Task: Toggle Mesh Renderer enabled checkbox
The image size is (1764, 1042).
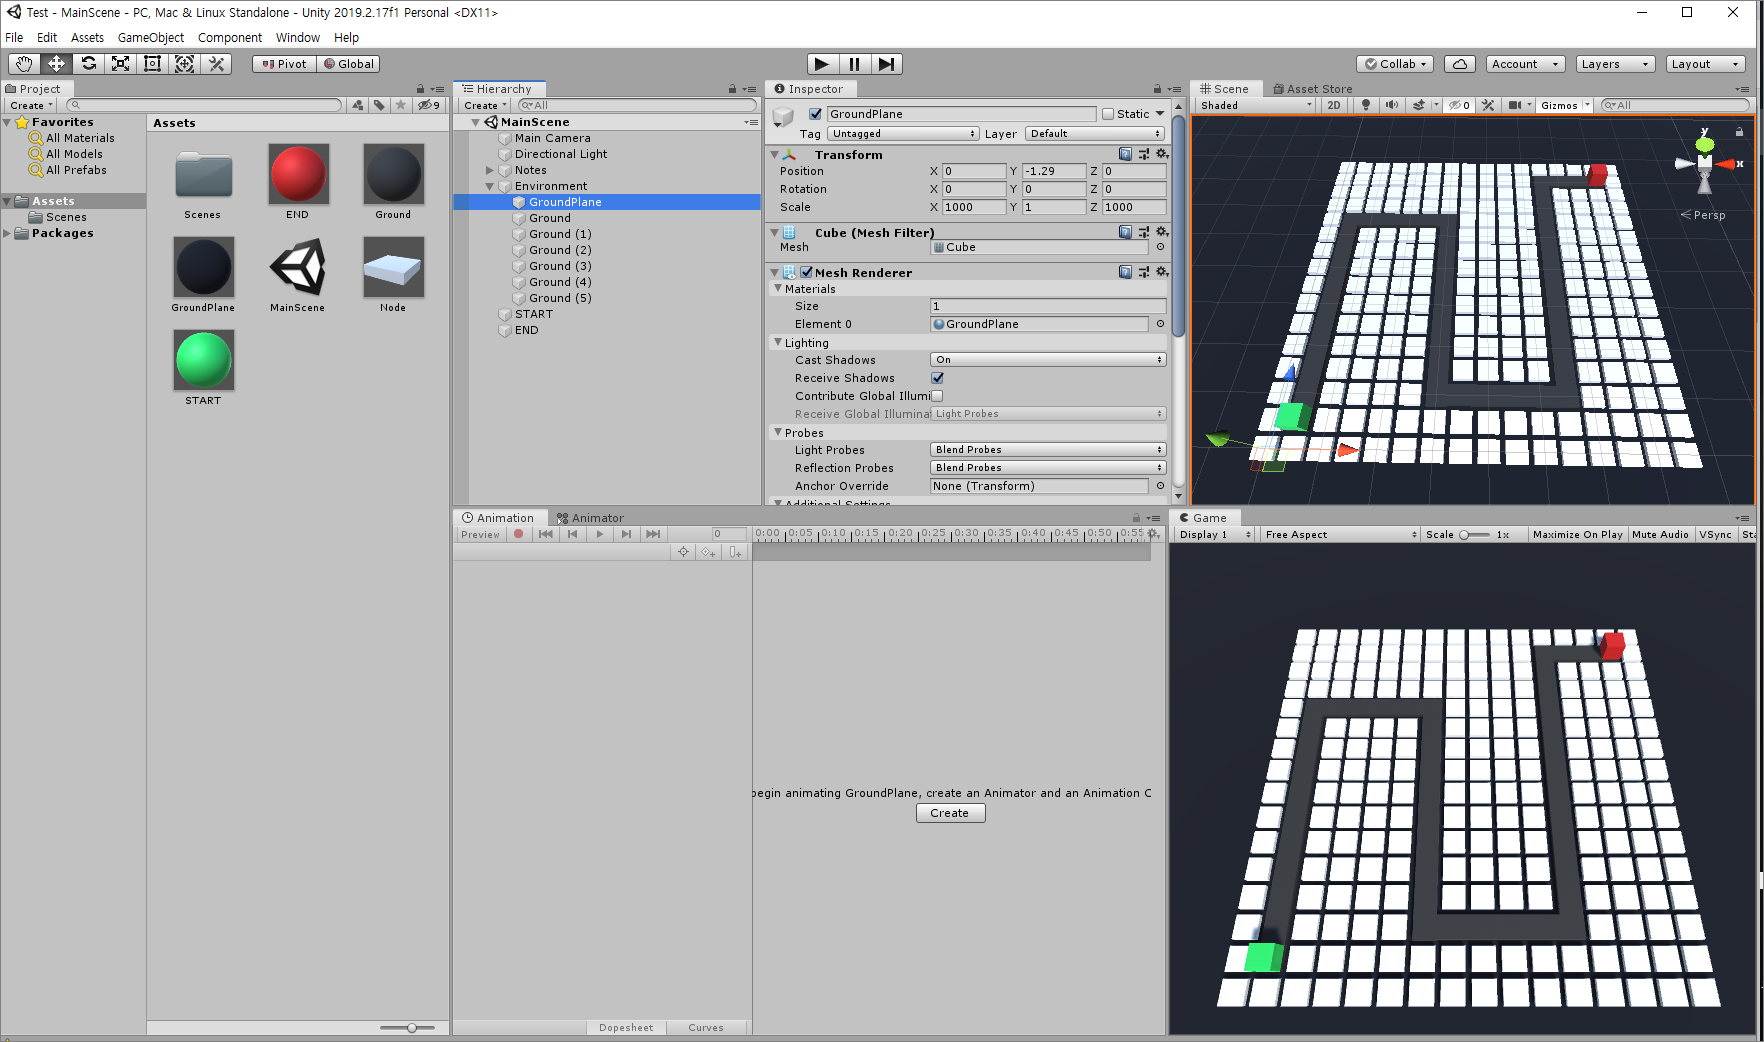Action: pyautogui.click(x=806, y=272)
